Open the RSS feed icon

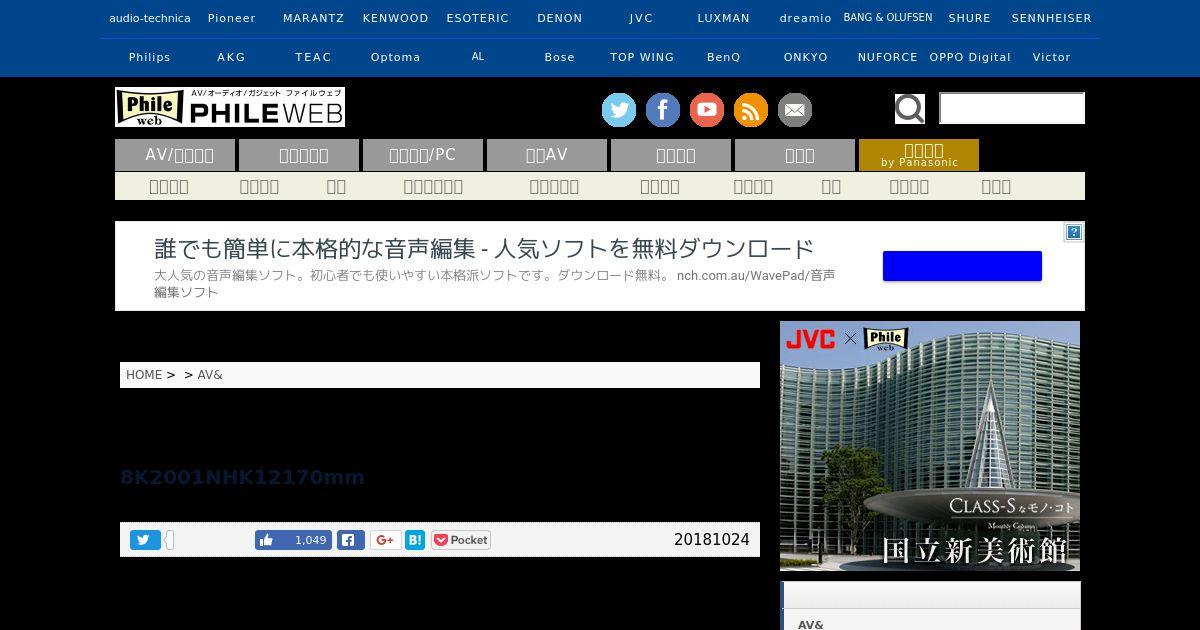click(x=751, y=110)
